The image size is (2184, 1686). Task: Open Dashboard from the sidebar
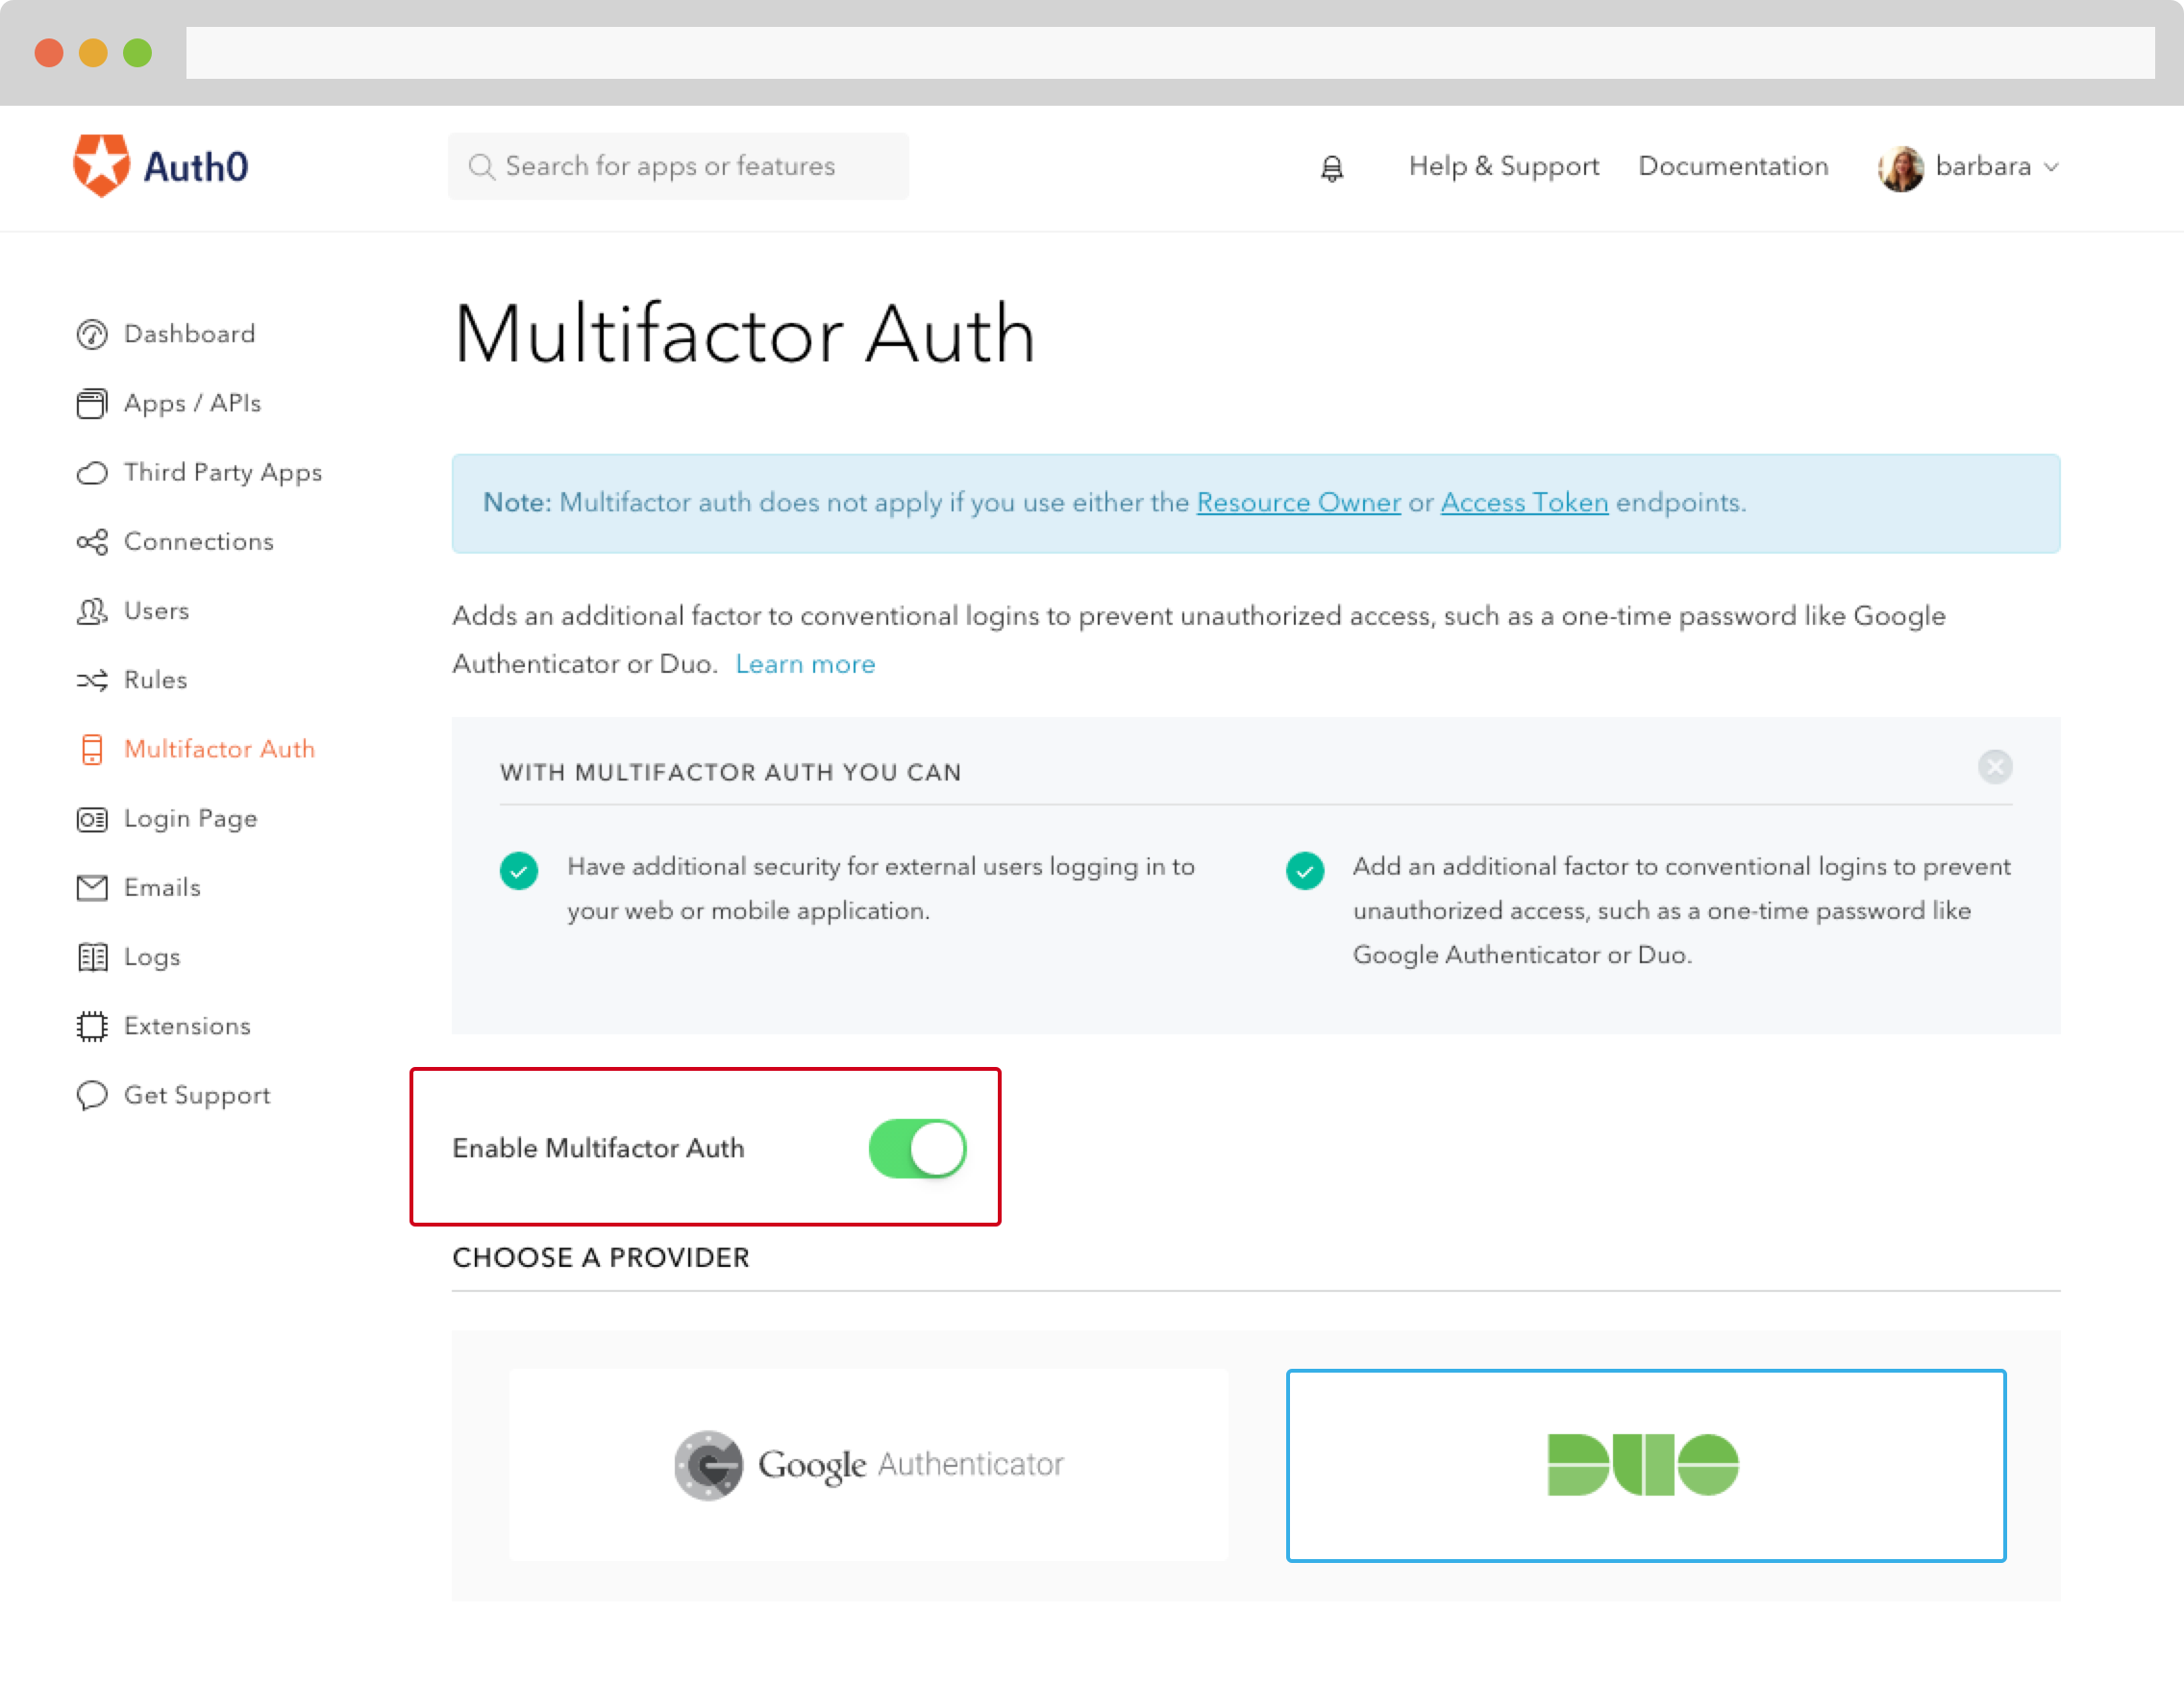(x=188, y=333)
